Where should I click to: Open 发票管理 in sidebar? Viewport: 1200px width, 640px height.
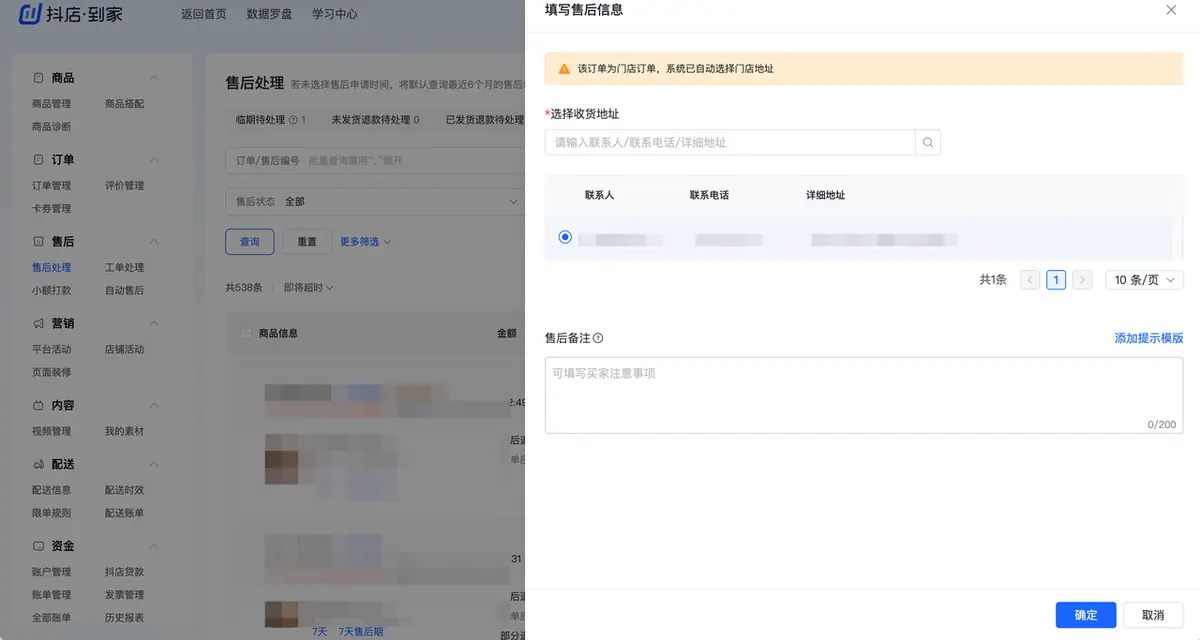click(x=125, y=596)
